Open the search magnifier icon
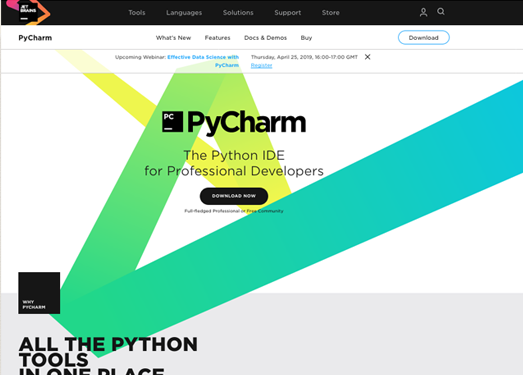This screenshot has height=375, width=523. point(441,12)
